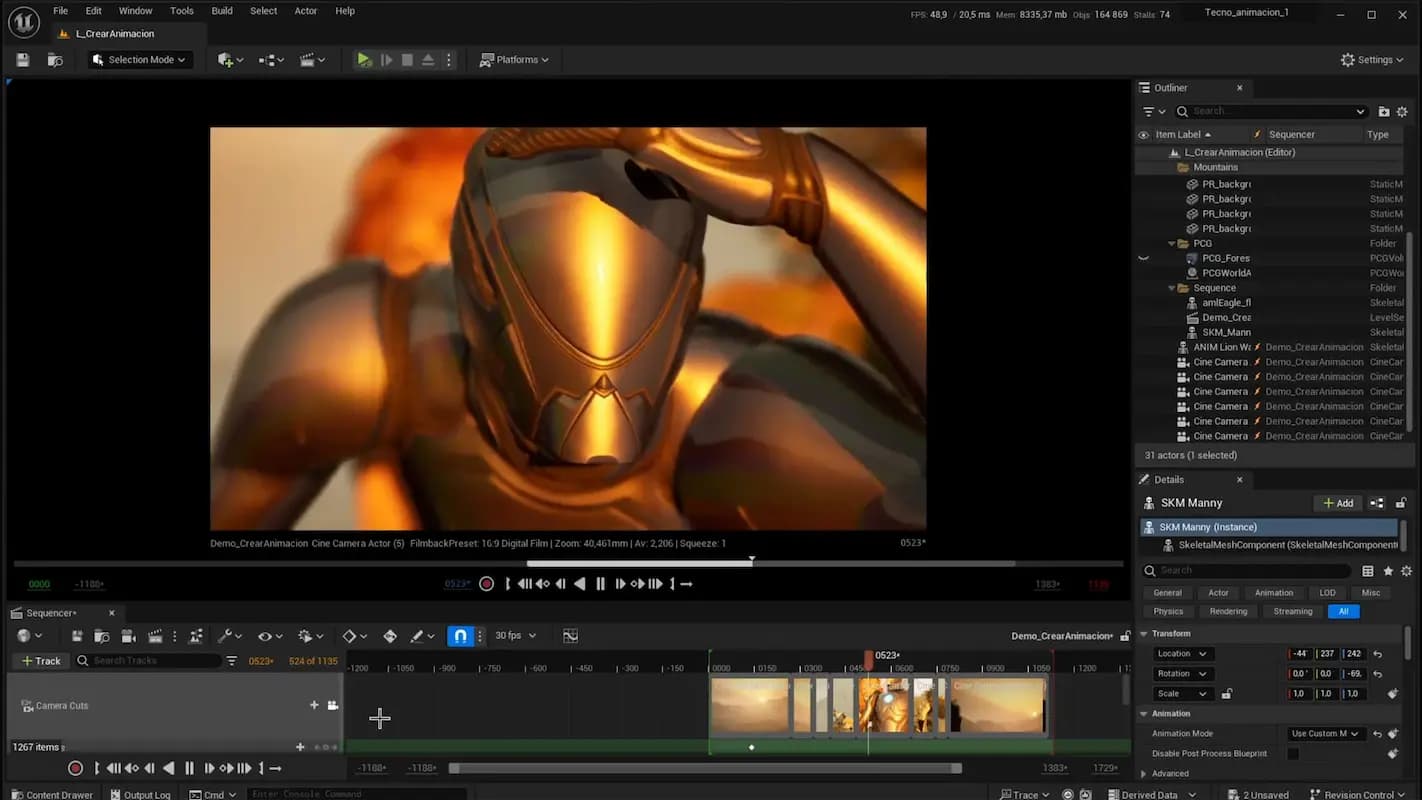Screen dimensions: 1422x800
Task: Select the Animation filter in Details
Action: [x=1274, y=593]
